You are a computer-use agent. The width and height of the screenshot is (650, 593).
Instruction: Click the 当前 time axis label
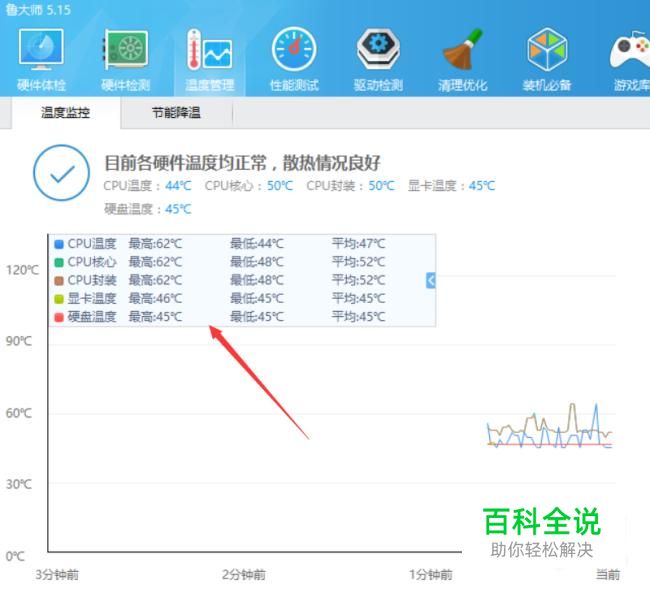tap(608, 575)
